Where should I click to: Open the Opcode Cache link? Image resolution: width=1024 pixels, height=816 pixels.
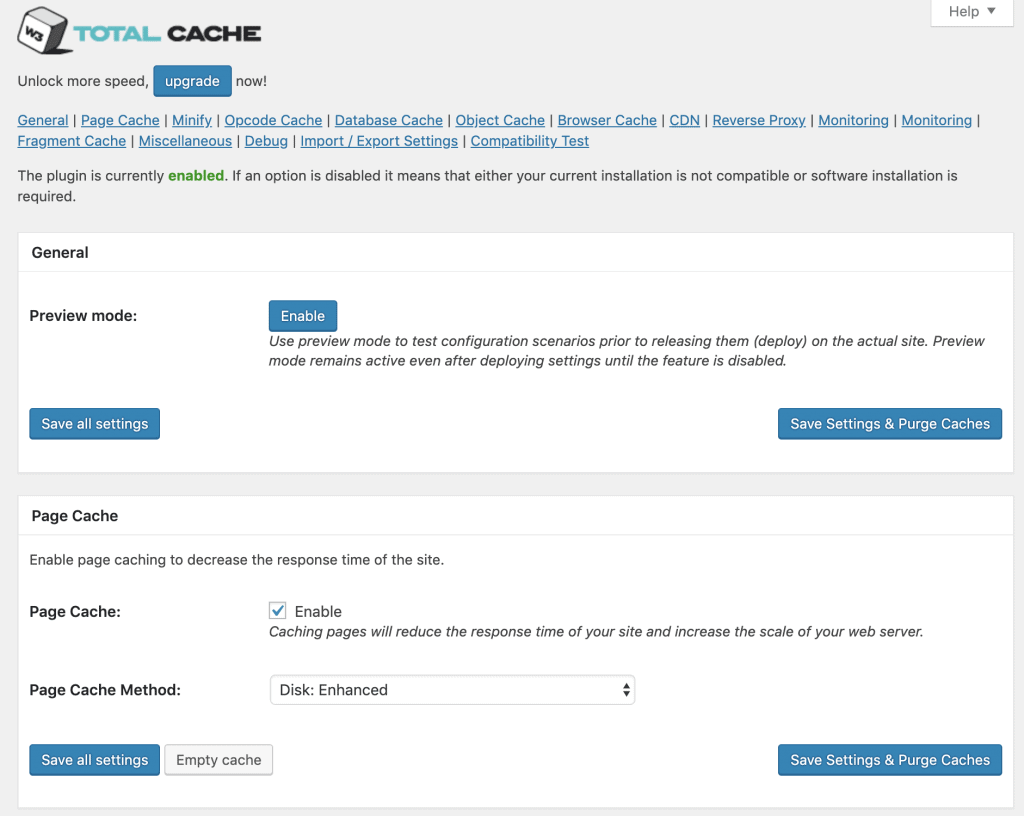(x=273, y=120)
